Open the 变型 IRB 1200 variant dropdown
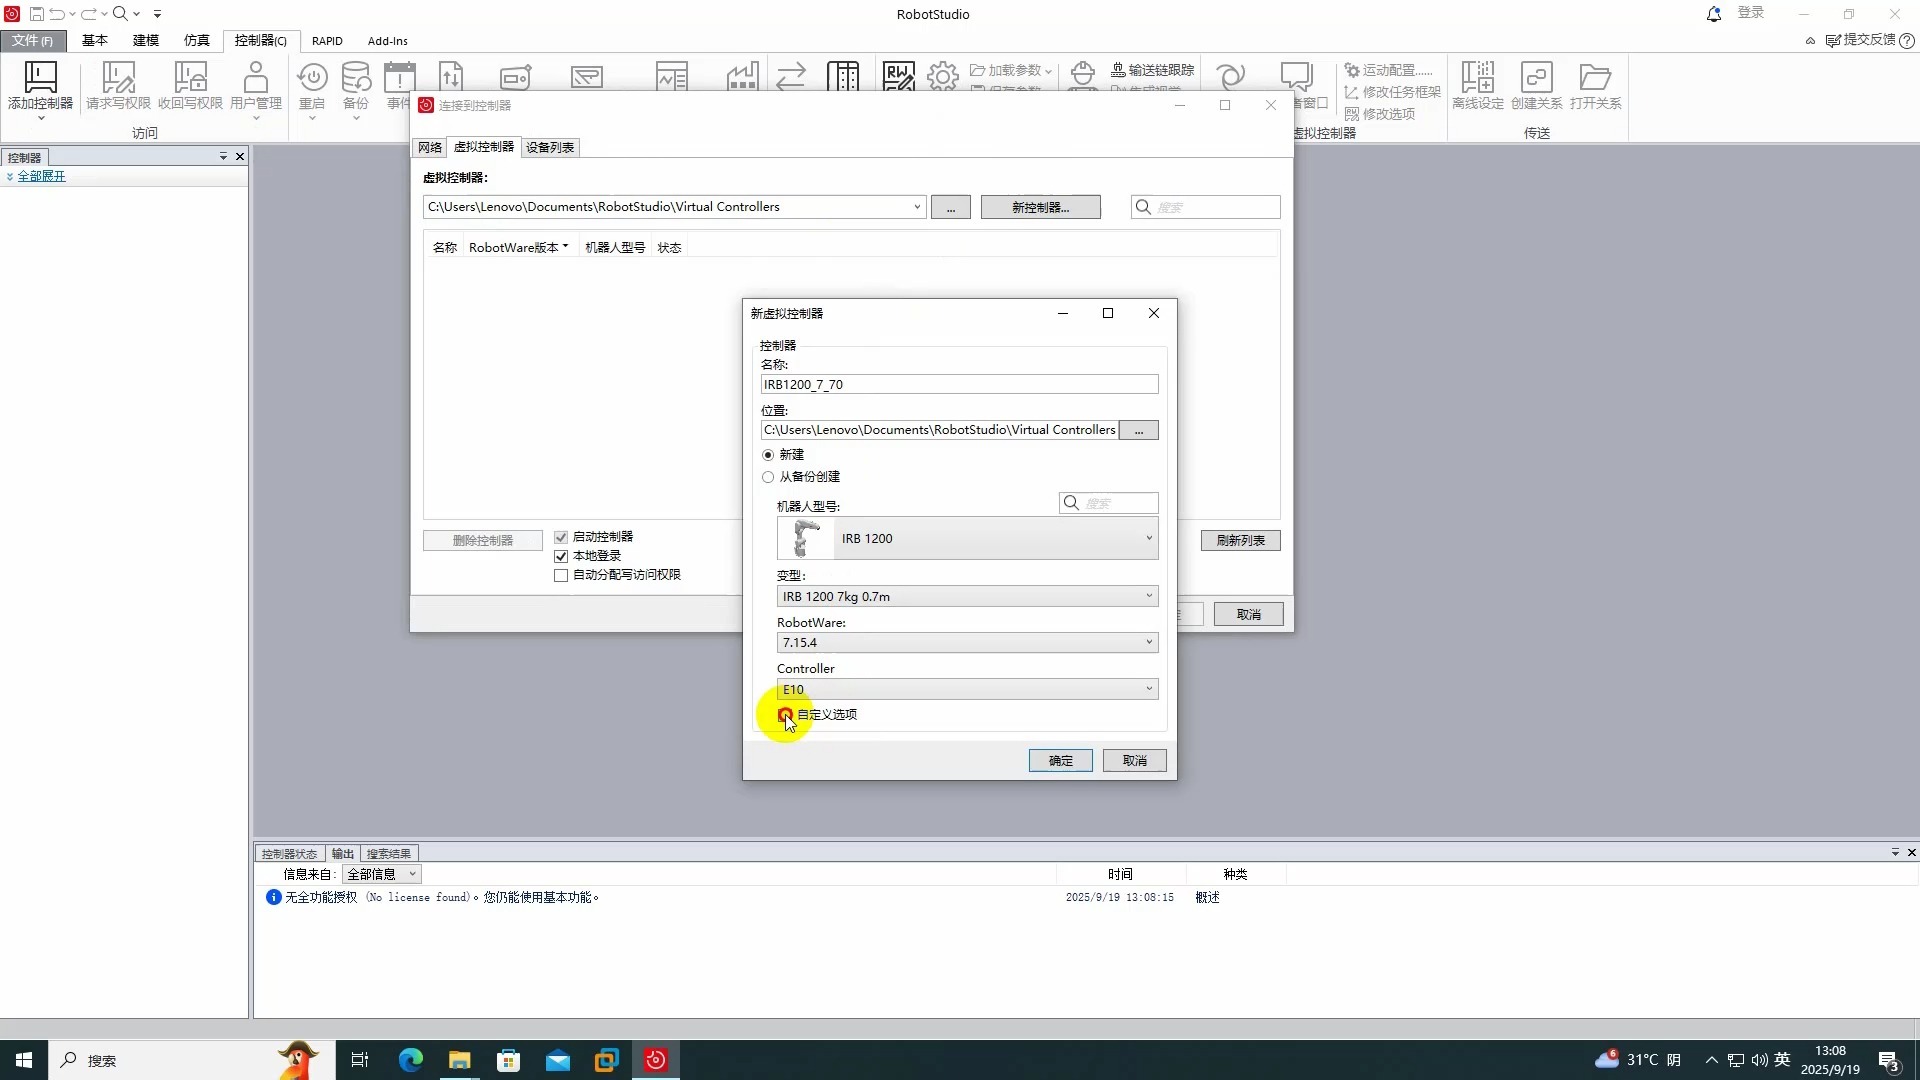The height and width of the screenshot is (1080, 1920). (1148, 595)
